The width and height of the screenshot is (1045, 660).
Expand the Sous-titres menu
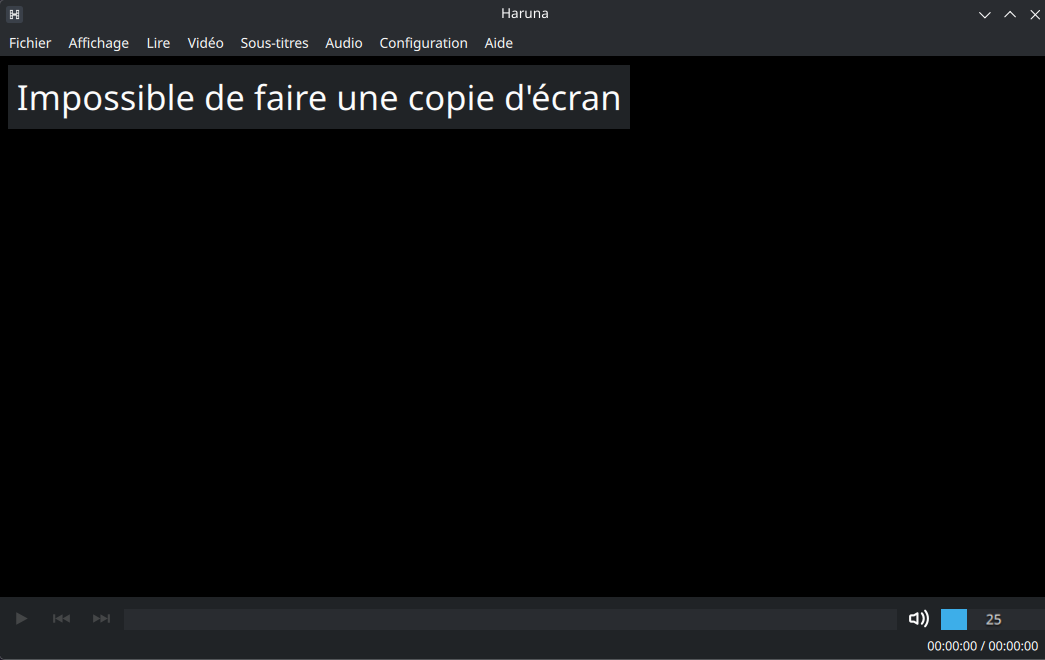274,43
